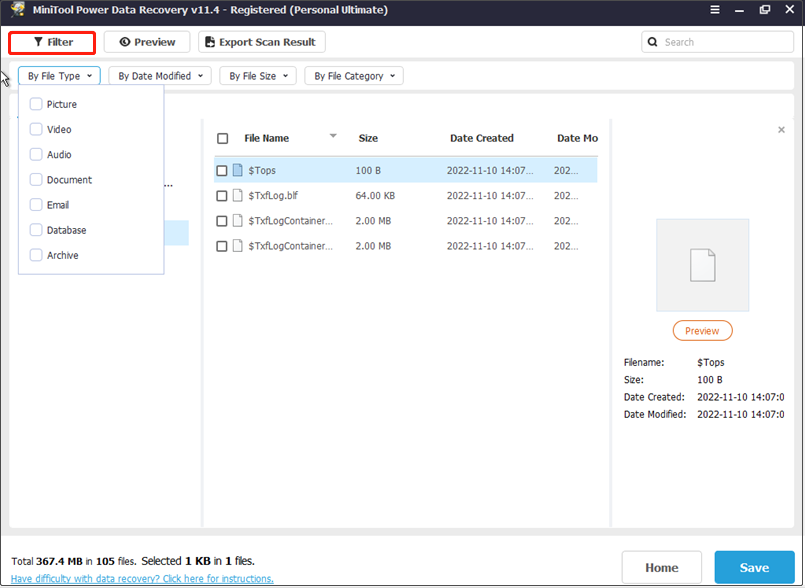Open the Preview toolbar button
Image resolution: width=805 pixels, height=588 pixels.
tap(147, 42)
